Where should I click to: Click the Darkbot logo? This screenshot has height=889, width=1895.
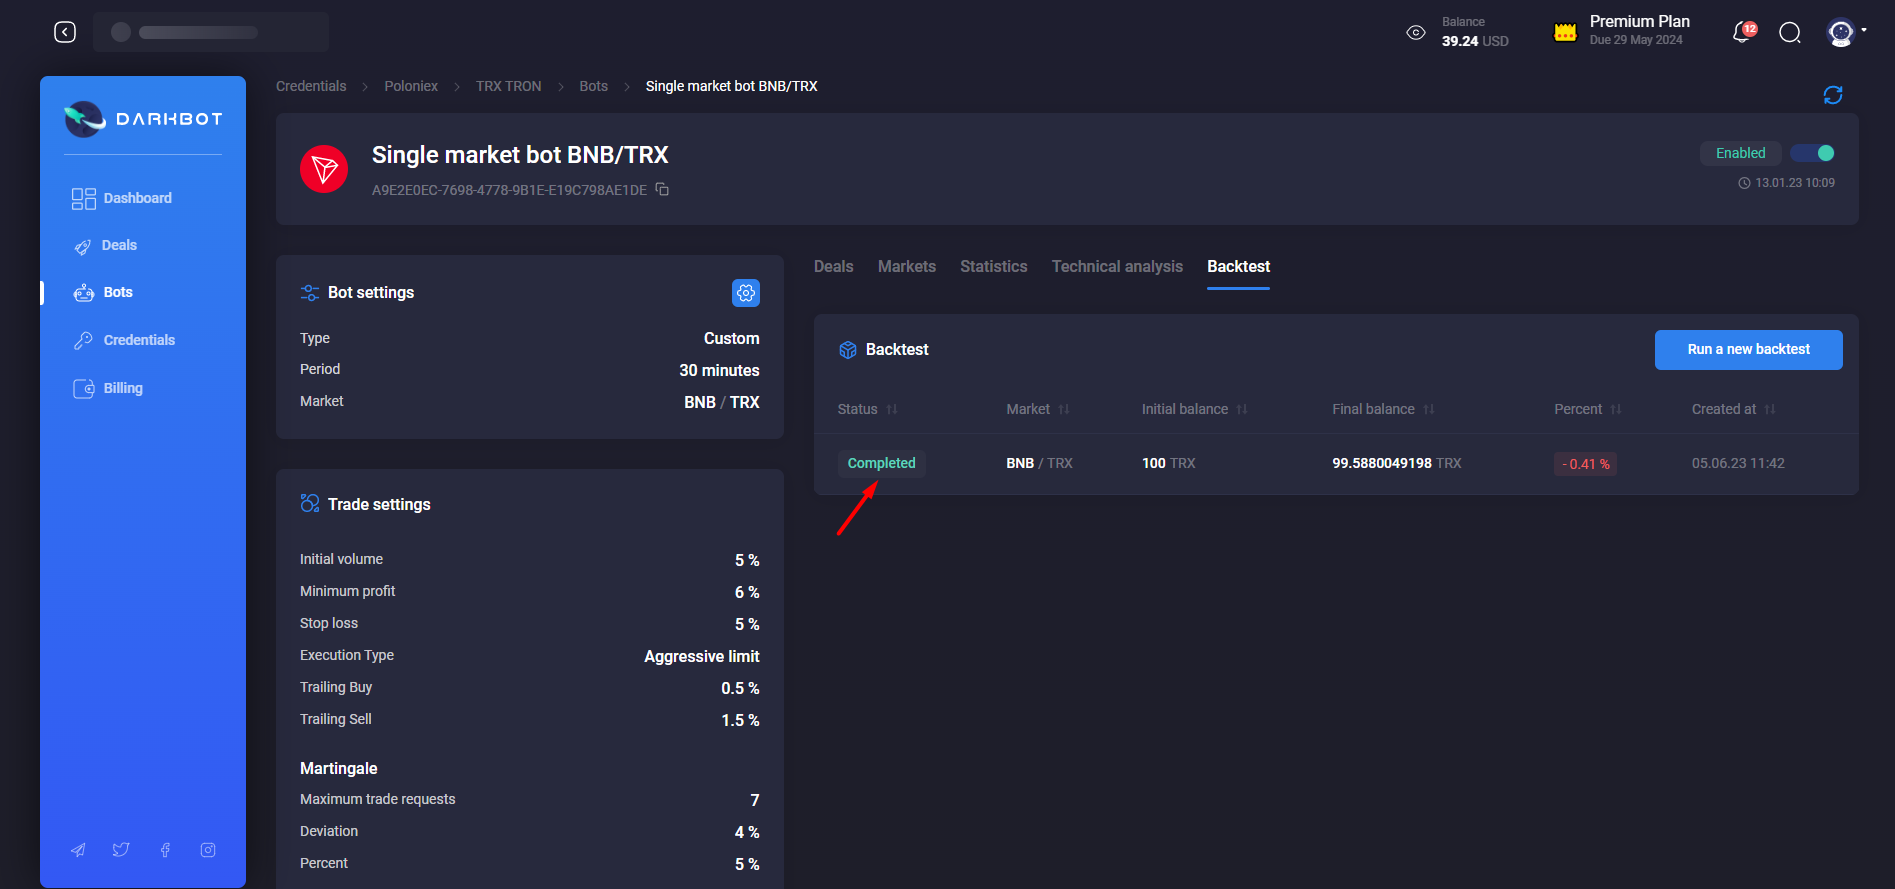[143, 119]
